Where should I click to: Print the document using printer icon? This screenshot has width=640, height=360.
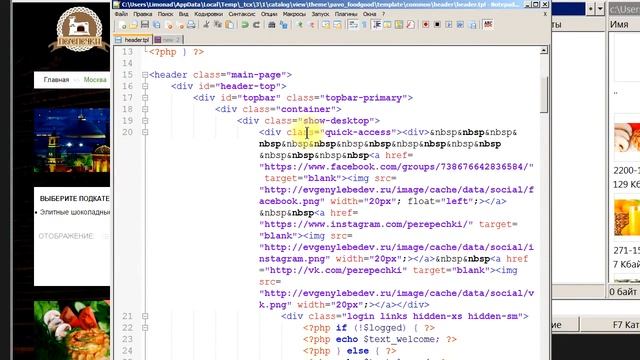(191, 25)
